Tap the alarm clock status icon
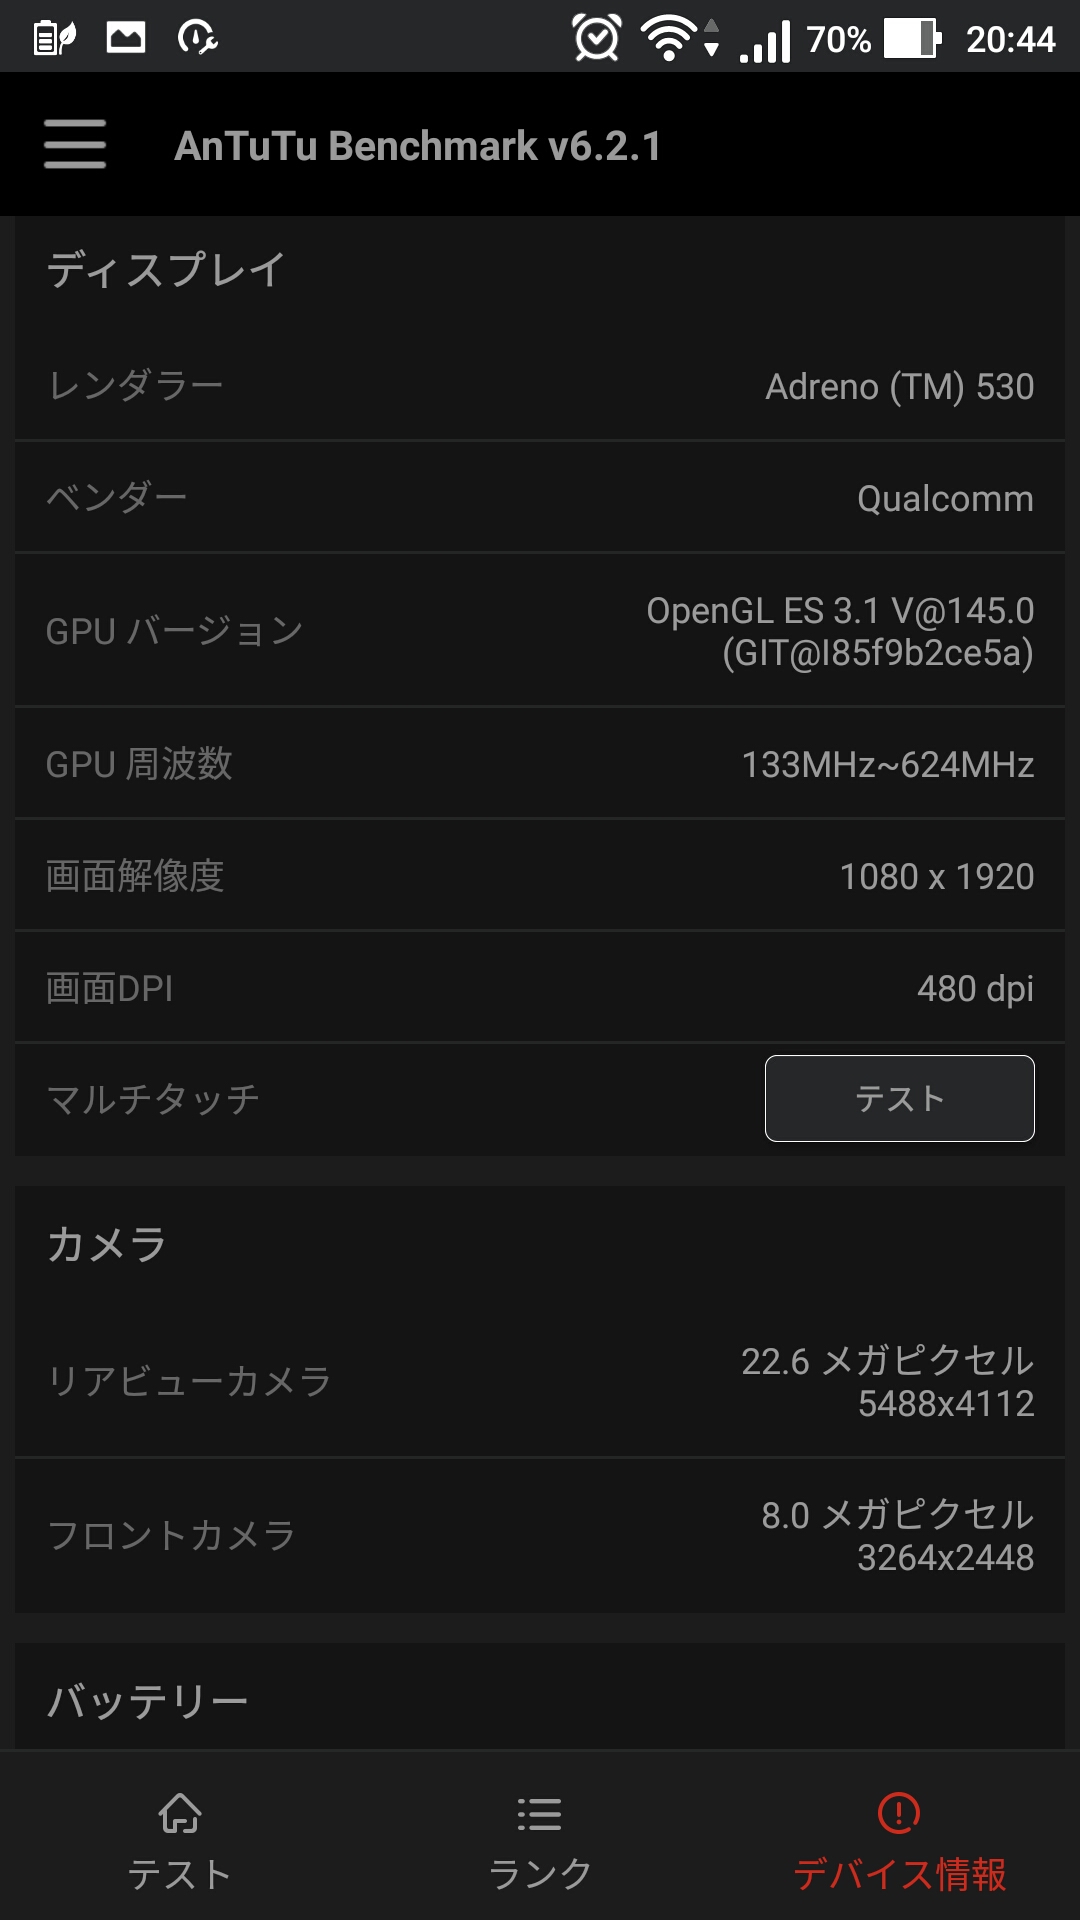 pyautogui.click(x=597, y=38)
